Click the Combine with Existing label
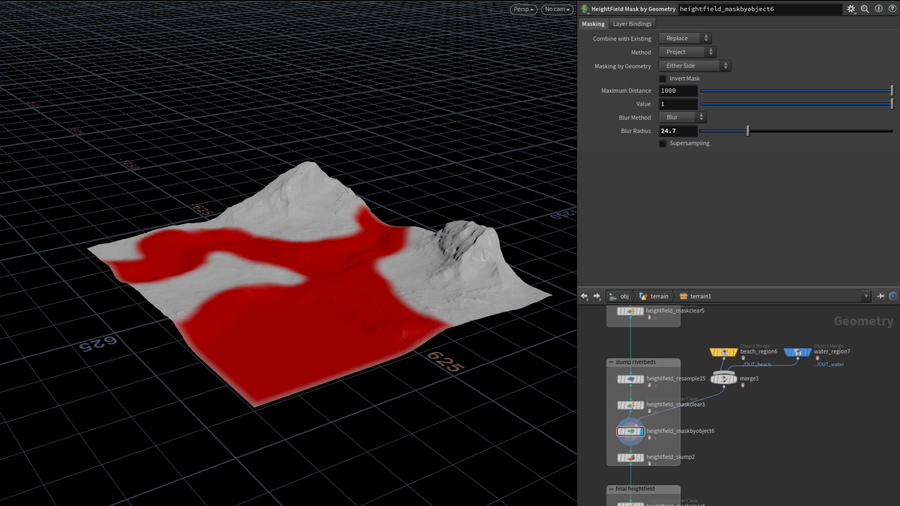This screenshot has width=900, height=506. coord(622,38)
